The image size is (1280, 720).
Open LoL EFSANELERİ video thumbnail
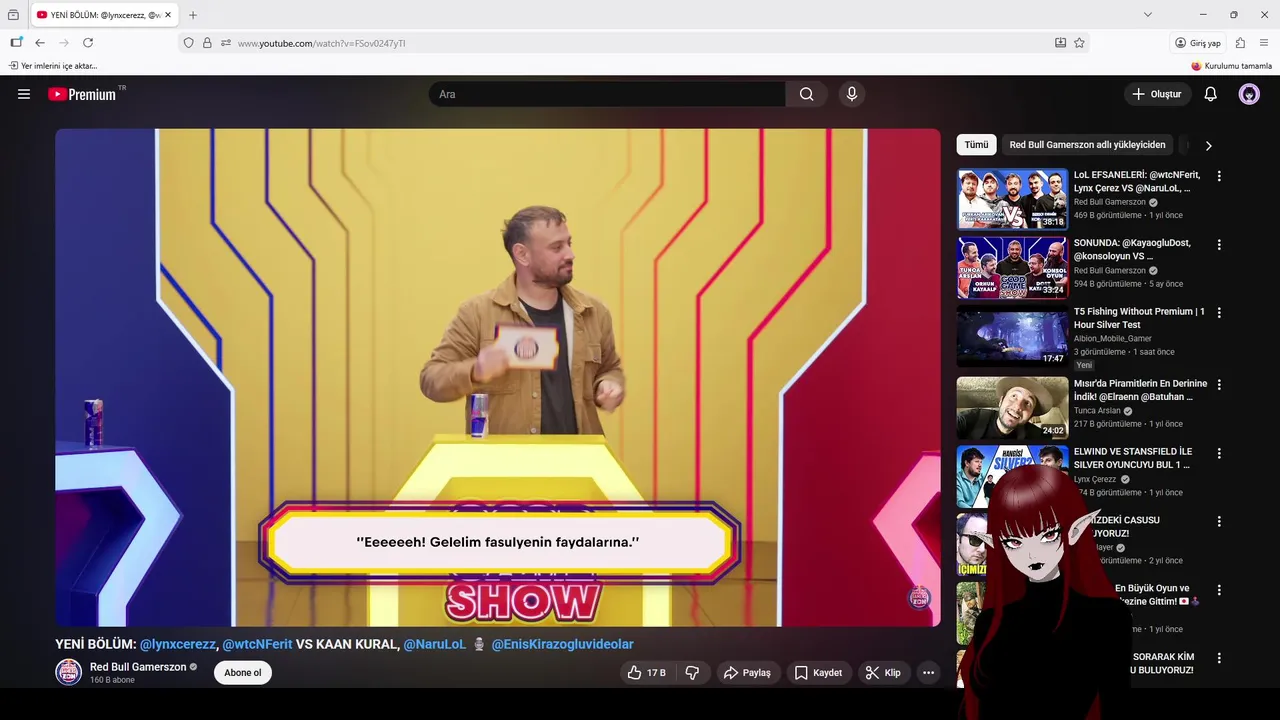tap(1012, 199)
